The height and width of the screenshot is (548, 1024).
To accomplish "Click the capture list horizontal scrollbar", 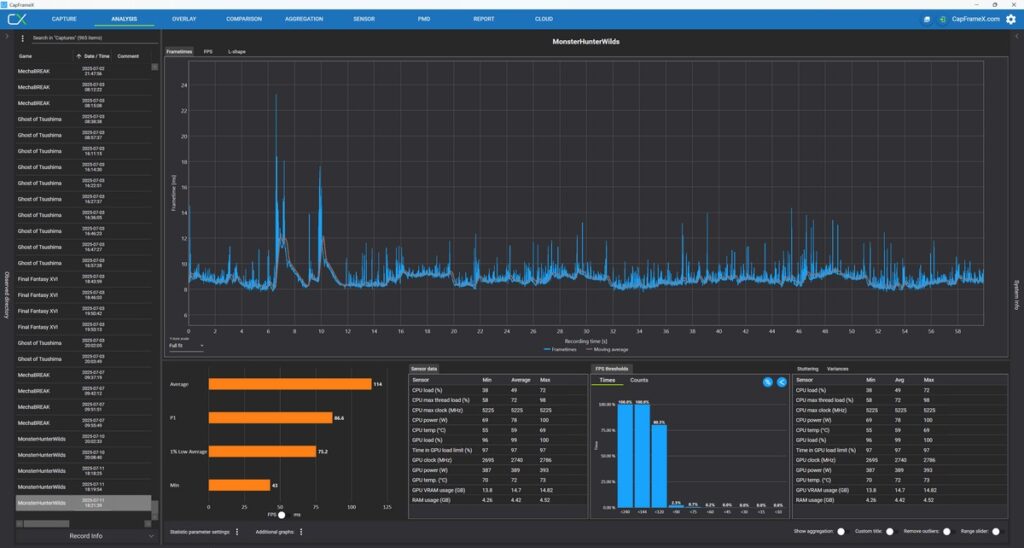I will (x=46, y=523).
